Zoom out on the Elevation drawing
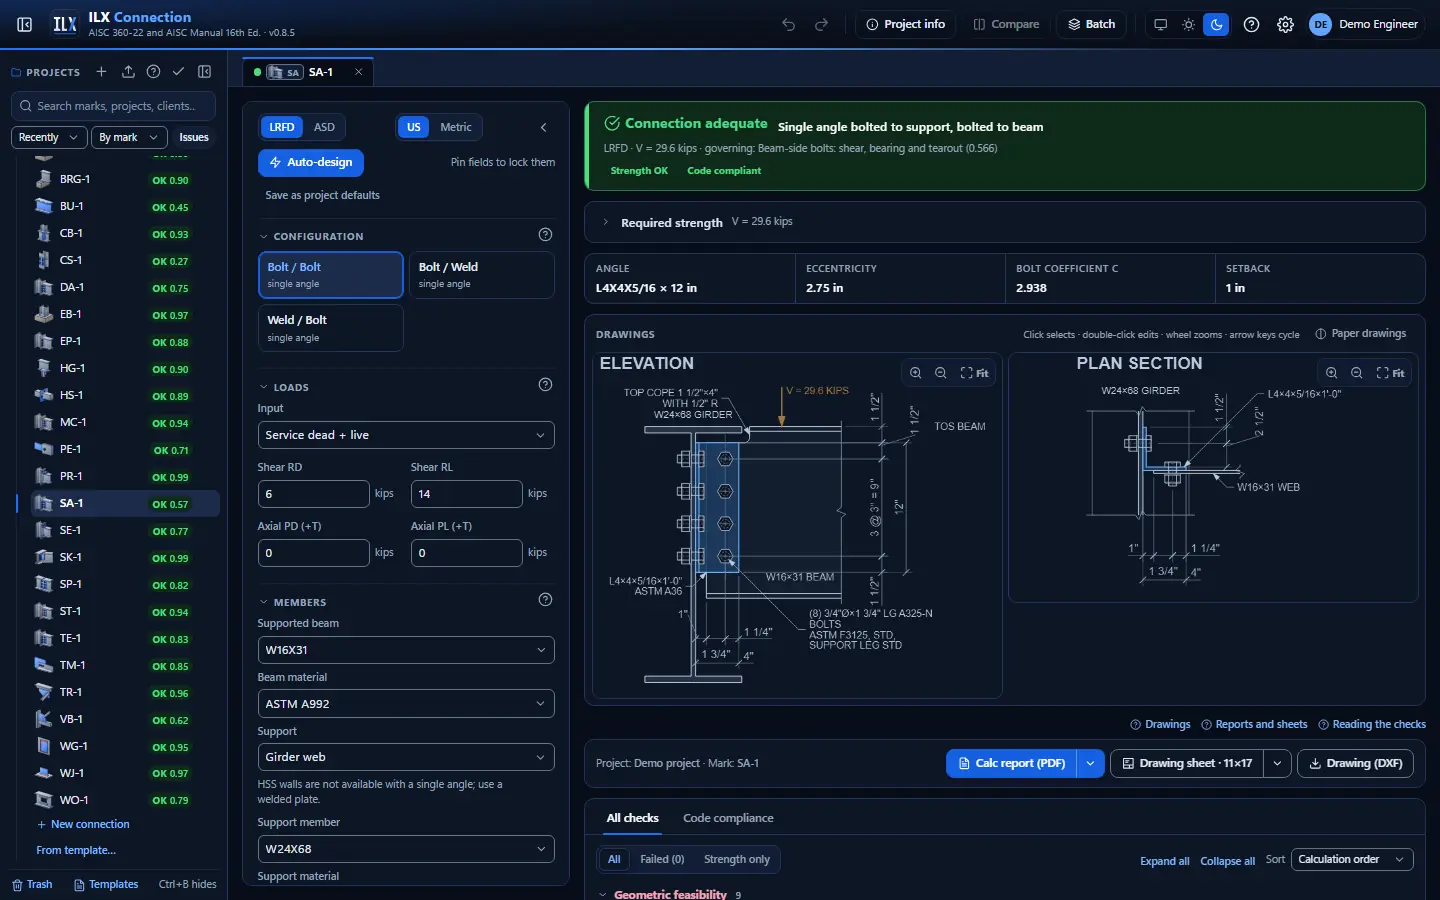This screenshot has height=900, width=1440. coord(941,373)
